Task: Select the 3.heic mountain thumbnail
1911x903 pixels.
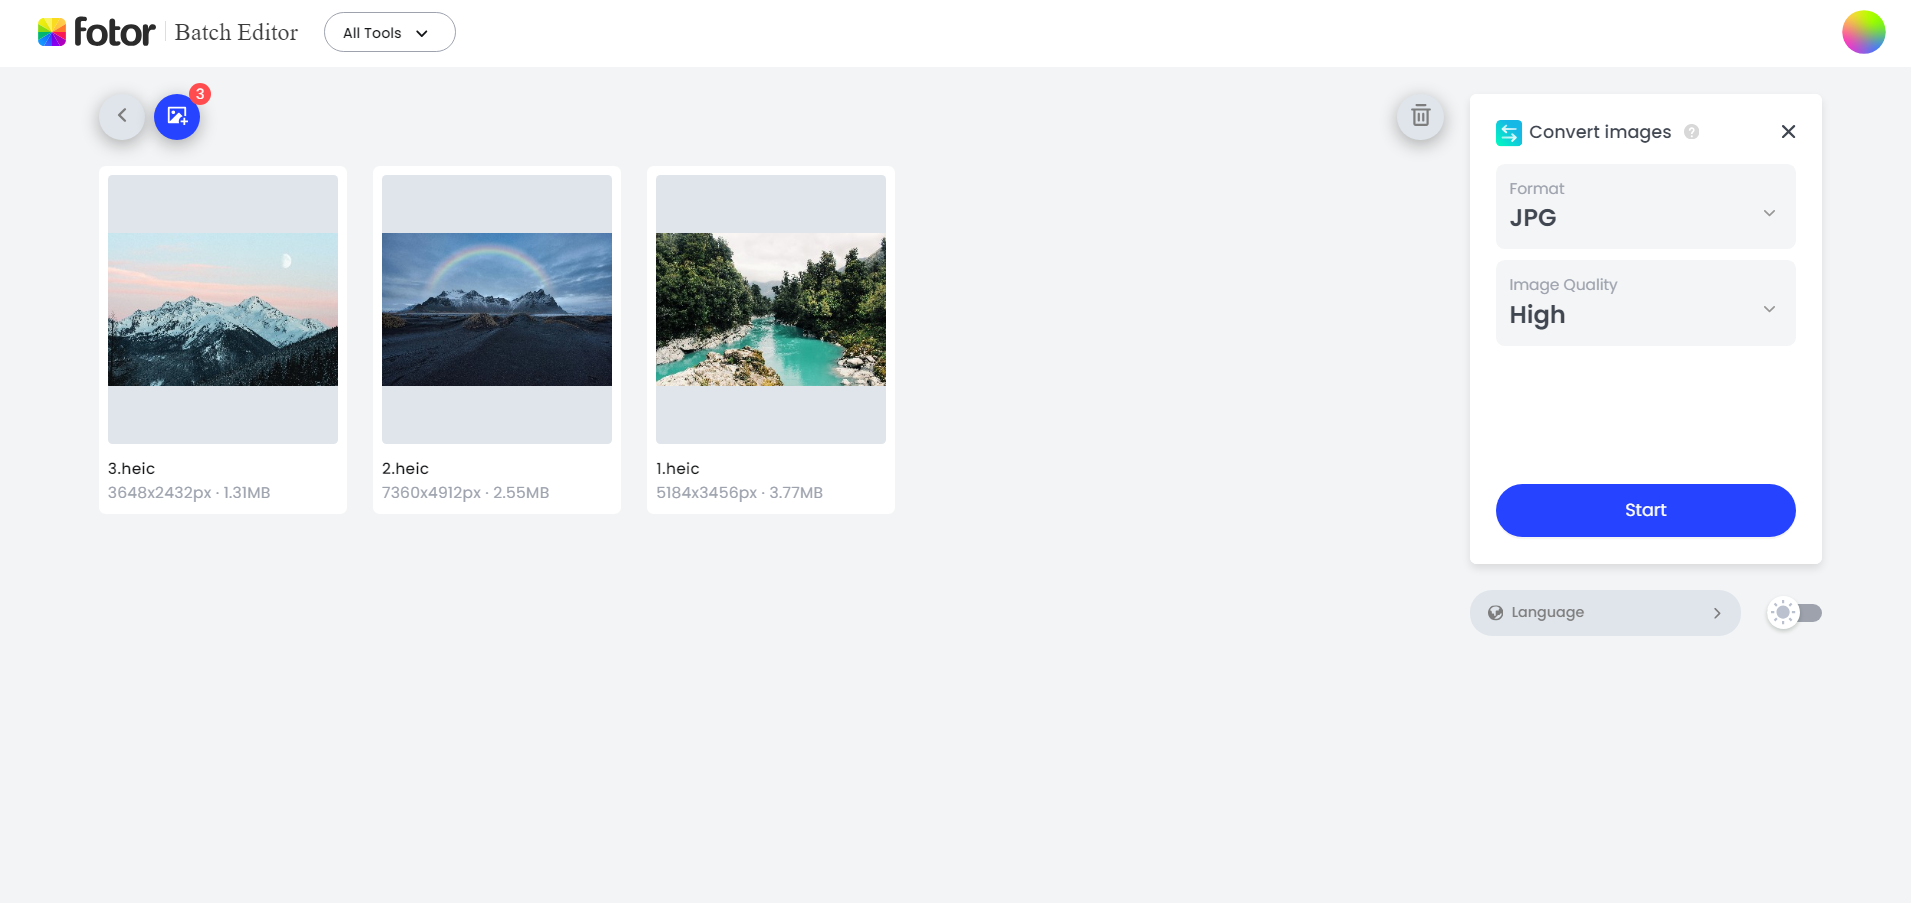Action: click(223, 309)
